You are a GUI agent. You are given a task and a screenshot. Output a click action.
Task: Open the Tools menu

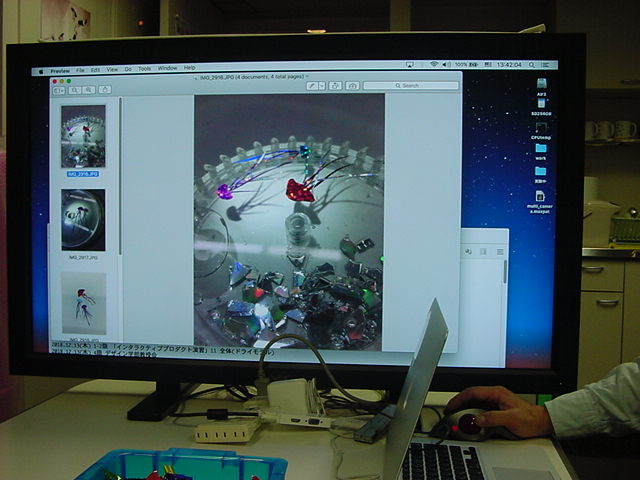(x=144, y=69)
